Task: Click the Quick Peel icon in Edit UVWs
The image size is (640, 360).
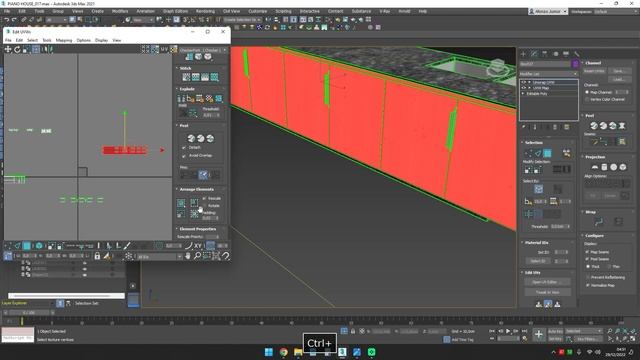Action: coord(191,138)
